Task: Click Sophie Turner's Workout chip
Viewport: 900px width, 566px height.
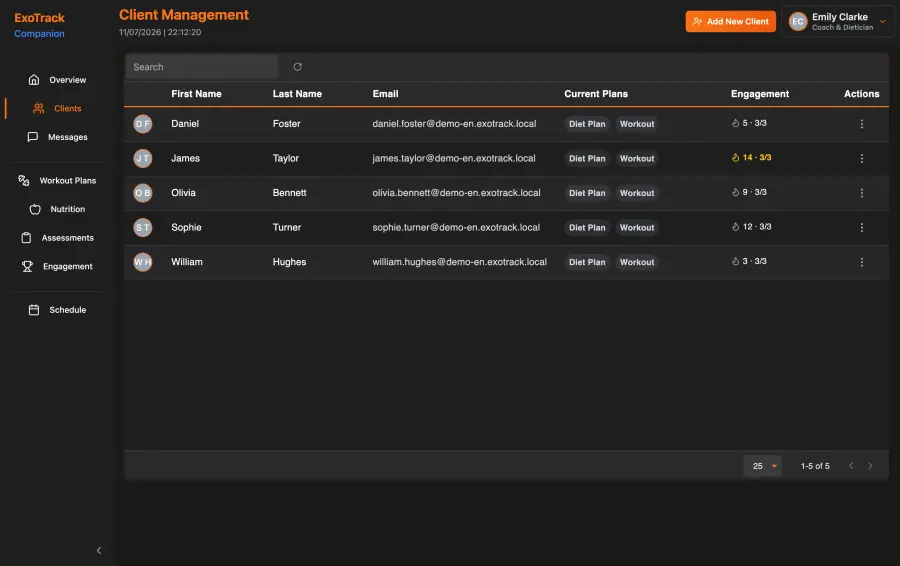Action: [x=637, y=227]
